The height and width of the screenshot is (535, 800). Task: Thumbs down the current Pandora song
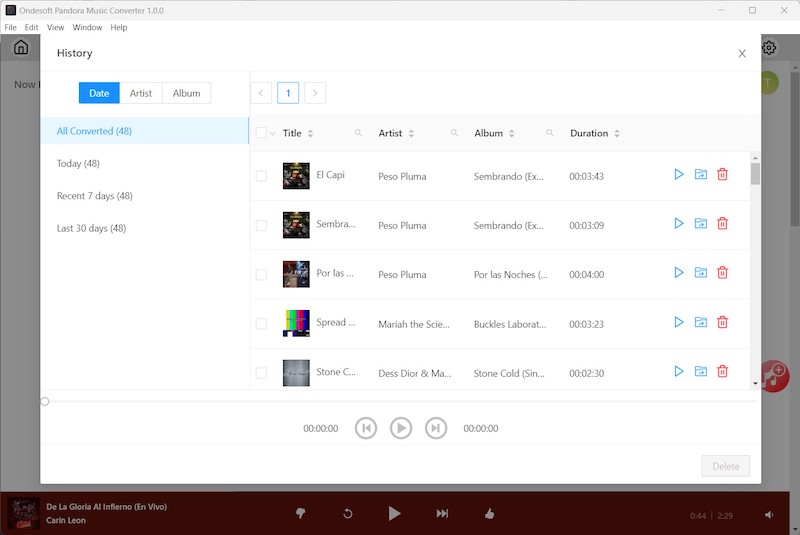[301, 513]
